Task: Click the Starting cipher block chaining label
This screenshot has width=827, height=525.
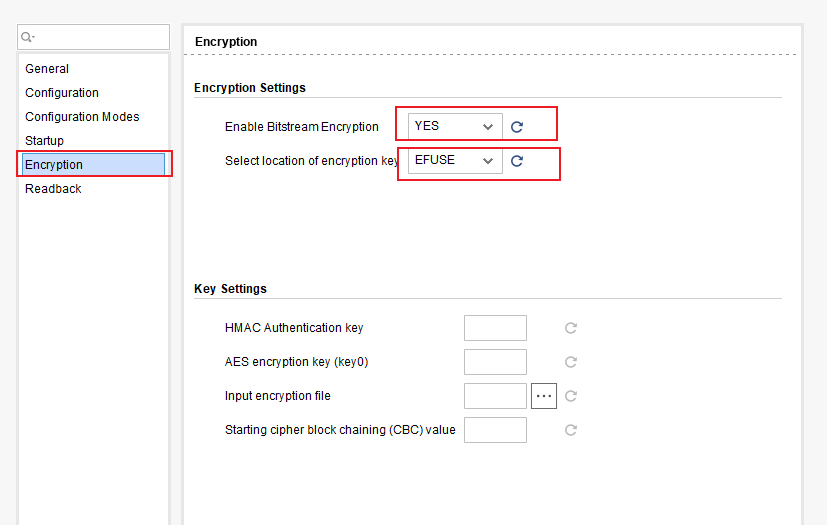Action: pyautogui.click(x=340, y=430)
